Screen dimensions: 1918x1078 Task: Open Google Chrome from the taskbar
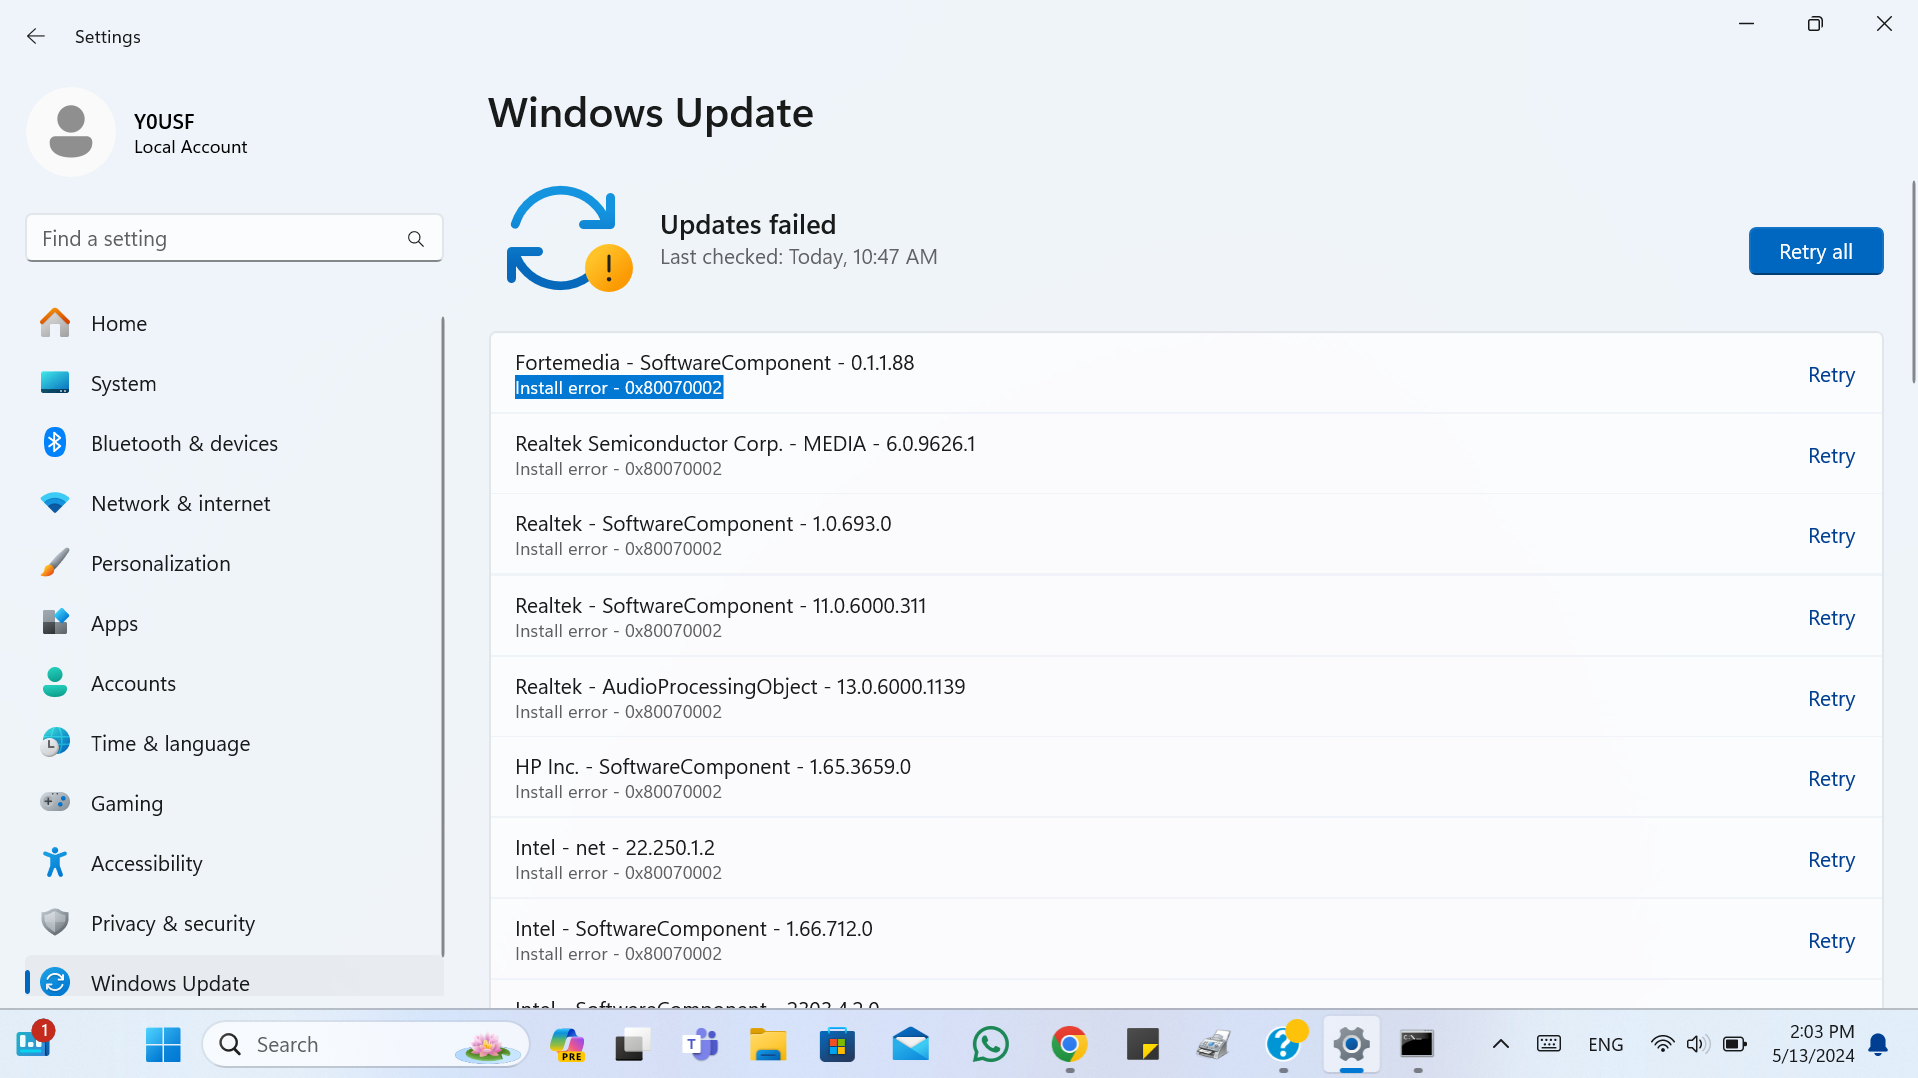point(1069,1044)
